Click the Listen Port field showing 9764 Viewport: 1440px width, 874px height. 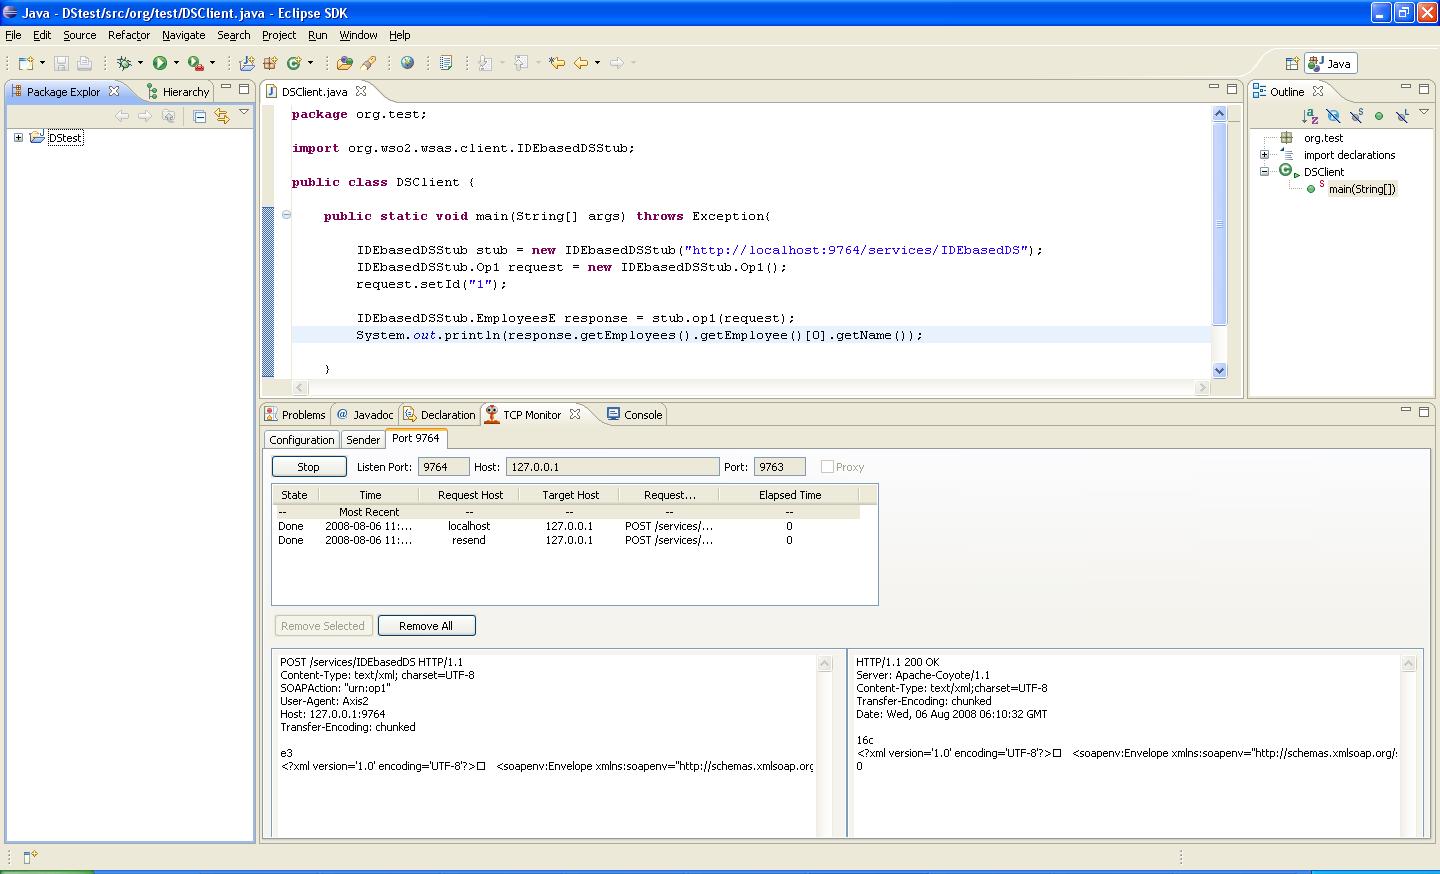click(443, 467)
